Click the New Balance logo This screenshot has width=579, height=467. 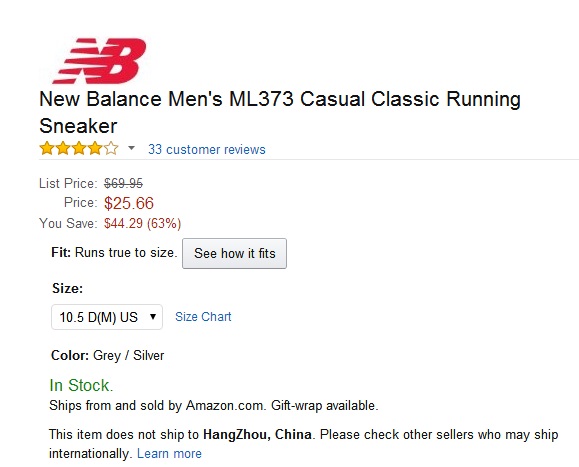99,61
